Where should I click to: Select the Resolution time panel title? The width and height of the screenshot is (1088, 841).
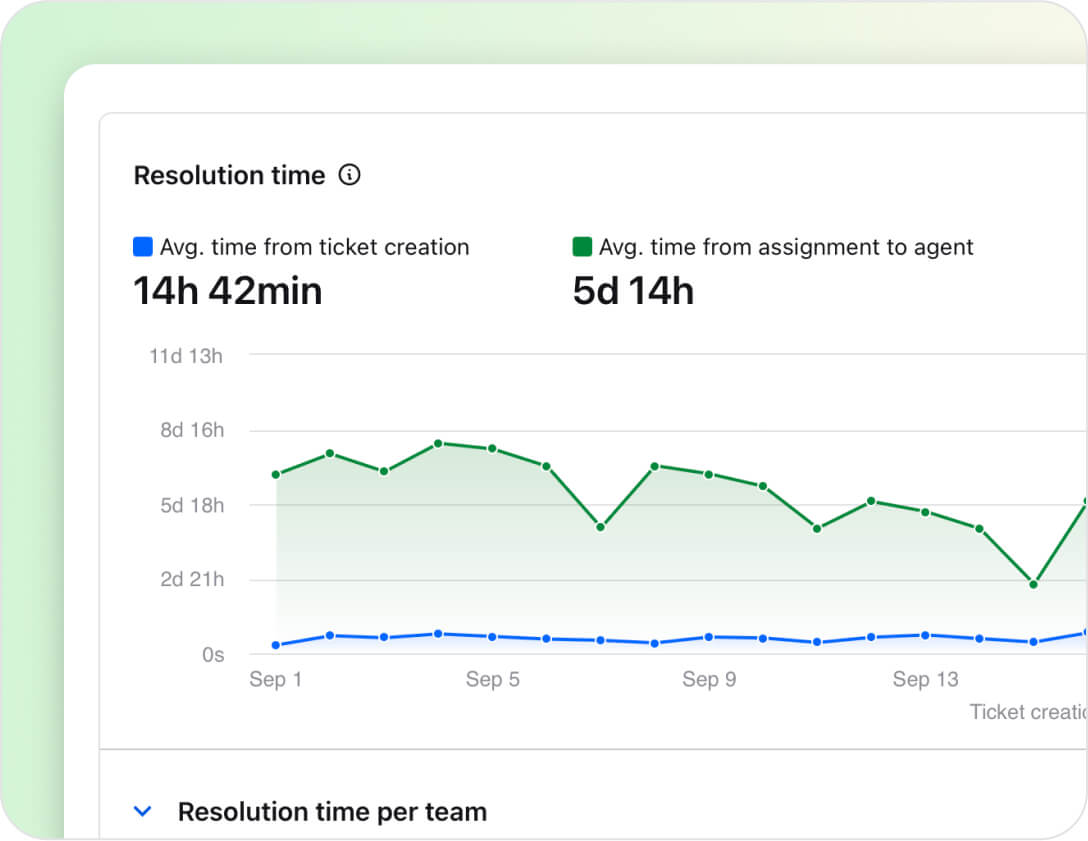coord(229,175)
